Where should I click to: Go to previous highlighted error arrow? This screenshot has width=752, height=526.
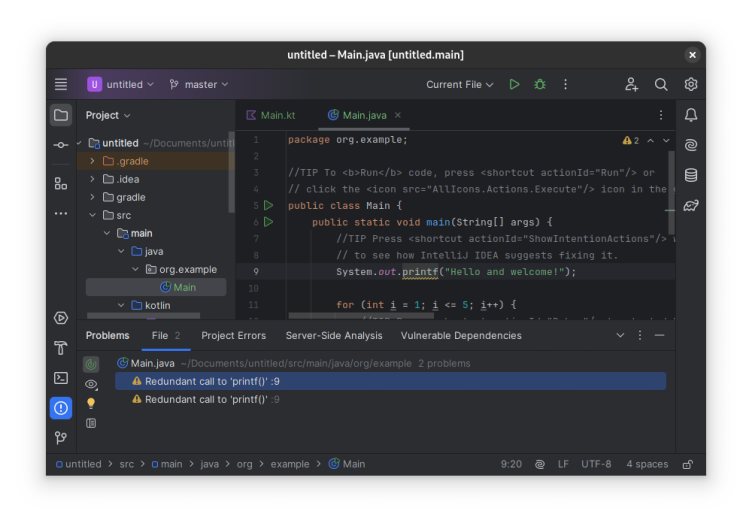(650, 140)
